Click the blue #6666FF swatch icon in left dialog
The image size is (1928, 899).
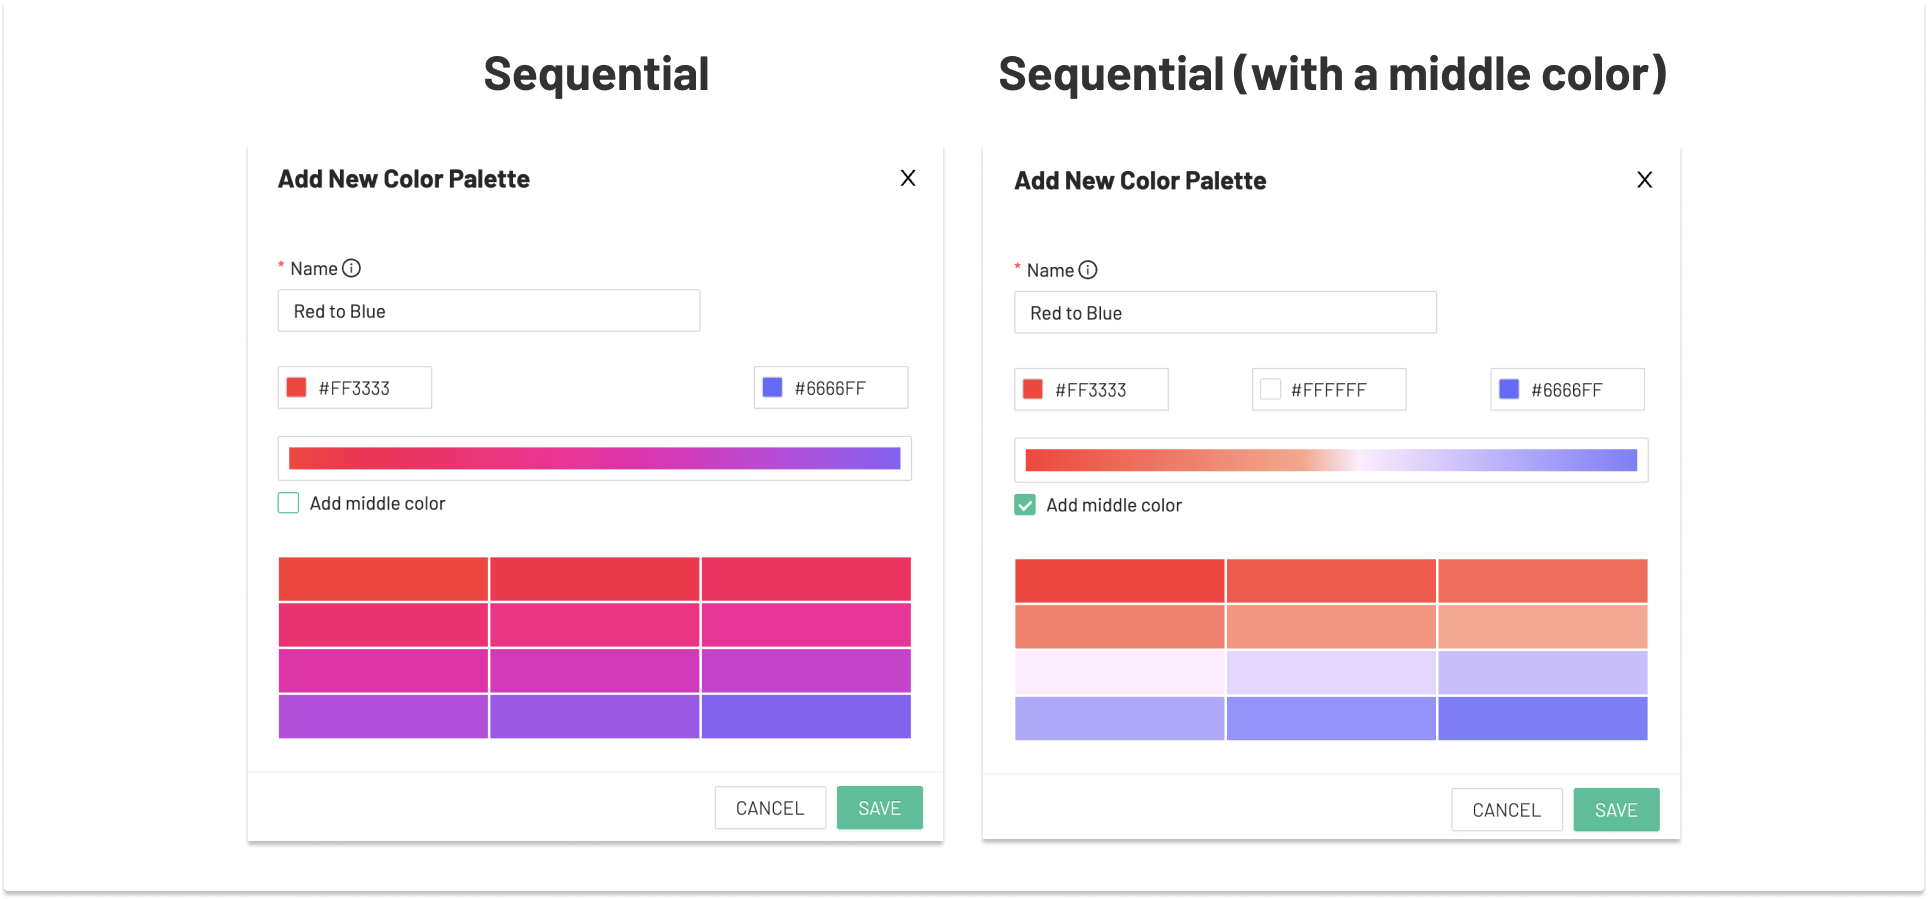pos(772,386)
